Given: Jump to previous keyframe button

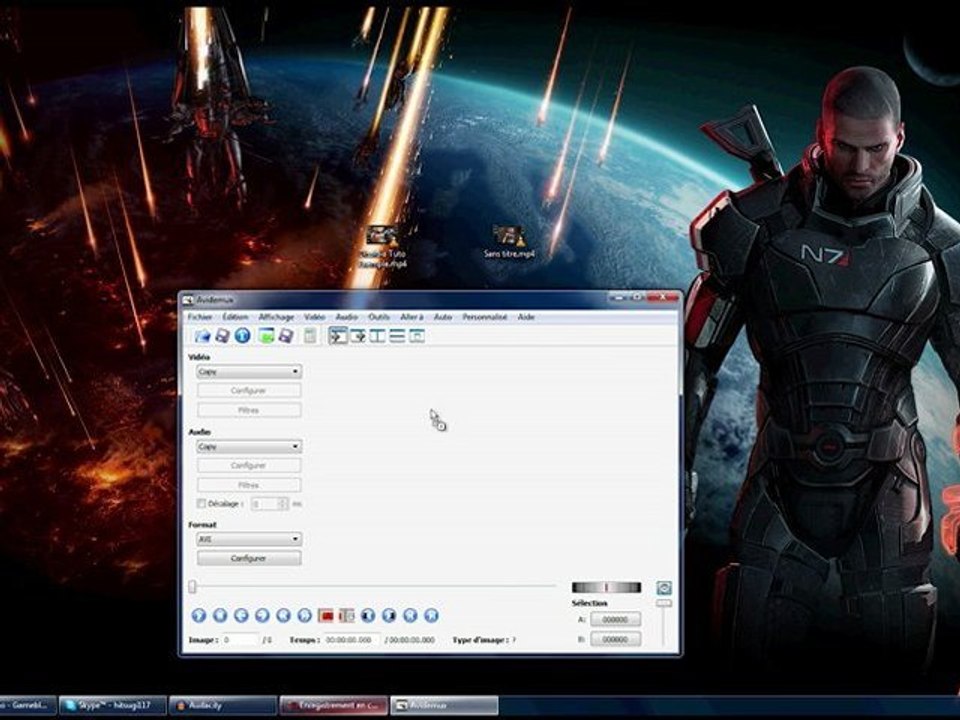Looking at the screenshot, I should point(283,615).
